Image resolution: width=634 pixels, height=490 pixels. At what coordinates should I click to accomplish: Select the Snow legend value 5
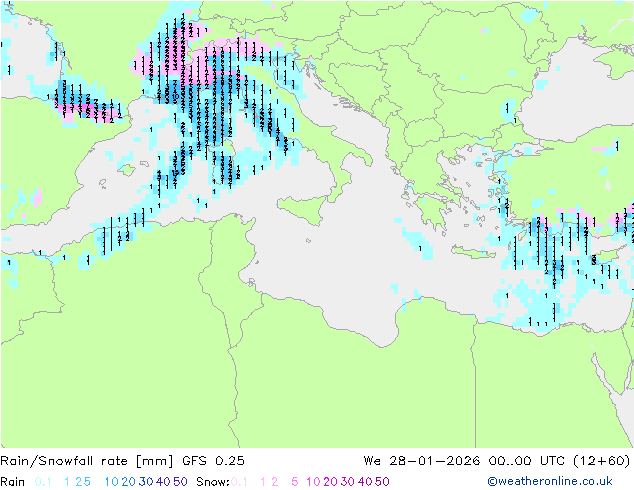point(295,482)
